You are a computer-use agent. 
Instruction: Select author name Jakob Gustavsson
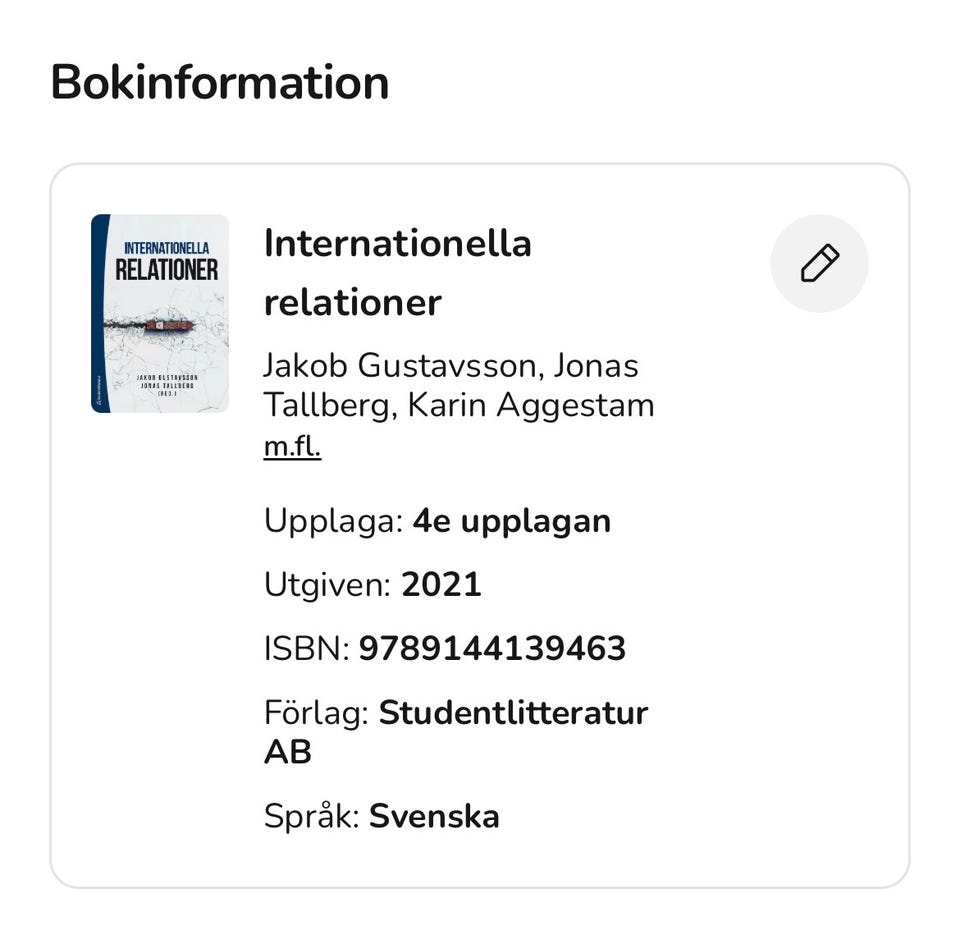400,365
